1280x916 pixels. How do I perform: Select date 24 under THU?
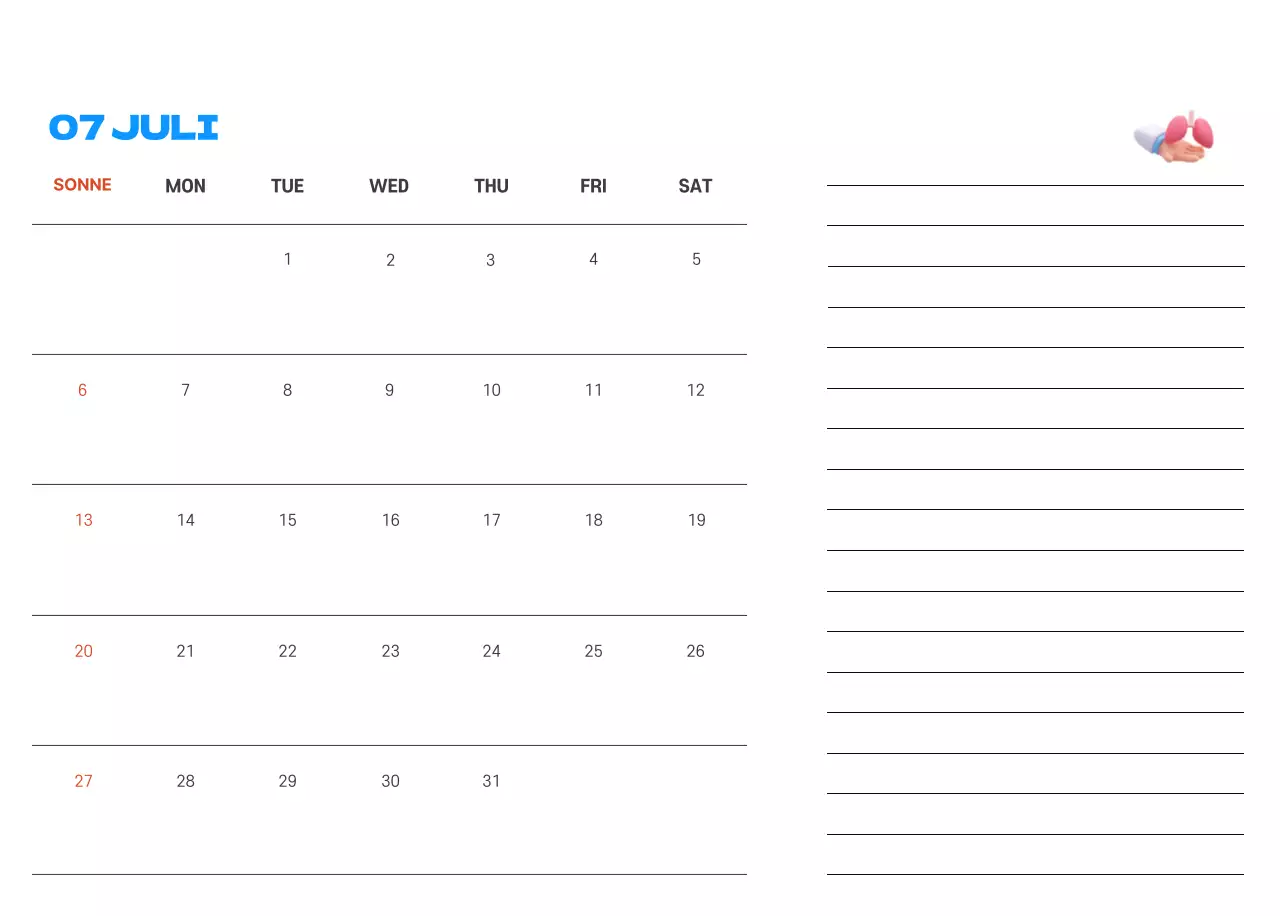click(491, 651)
